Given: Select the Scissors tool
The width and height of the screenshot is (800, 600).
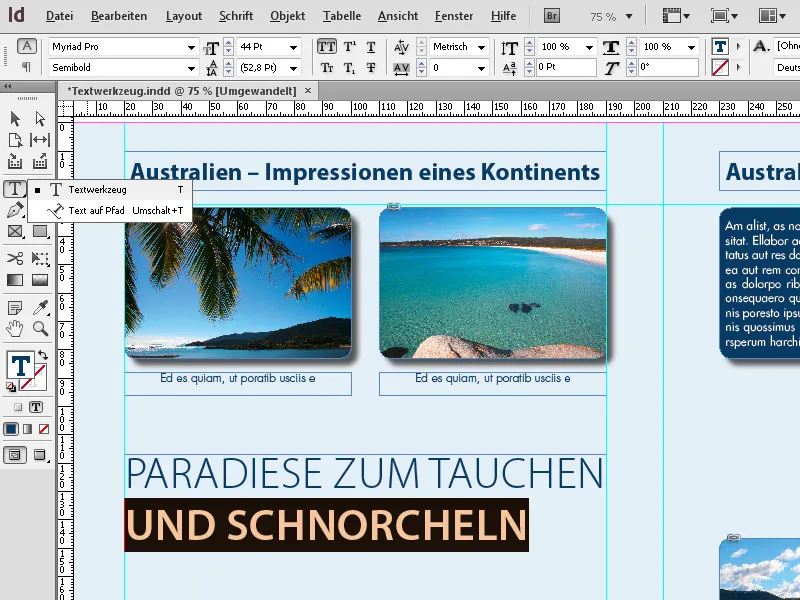Looking at the screenshot, I should click(x=13, y=256).
